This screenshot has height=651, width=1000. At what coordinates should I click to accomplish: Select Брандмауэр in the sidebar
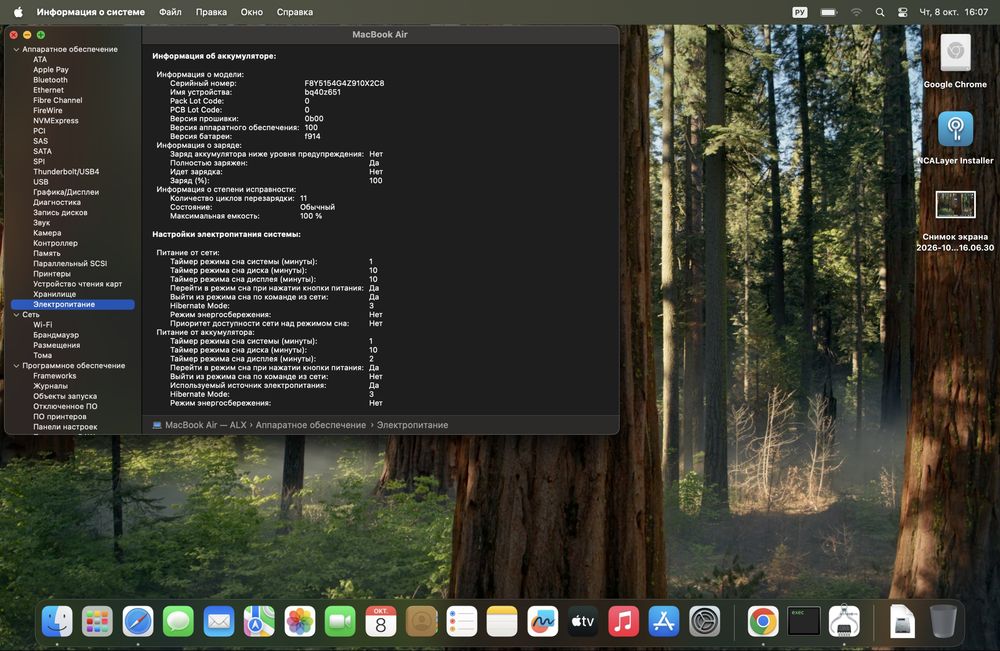(56, 335)
